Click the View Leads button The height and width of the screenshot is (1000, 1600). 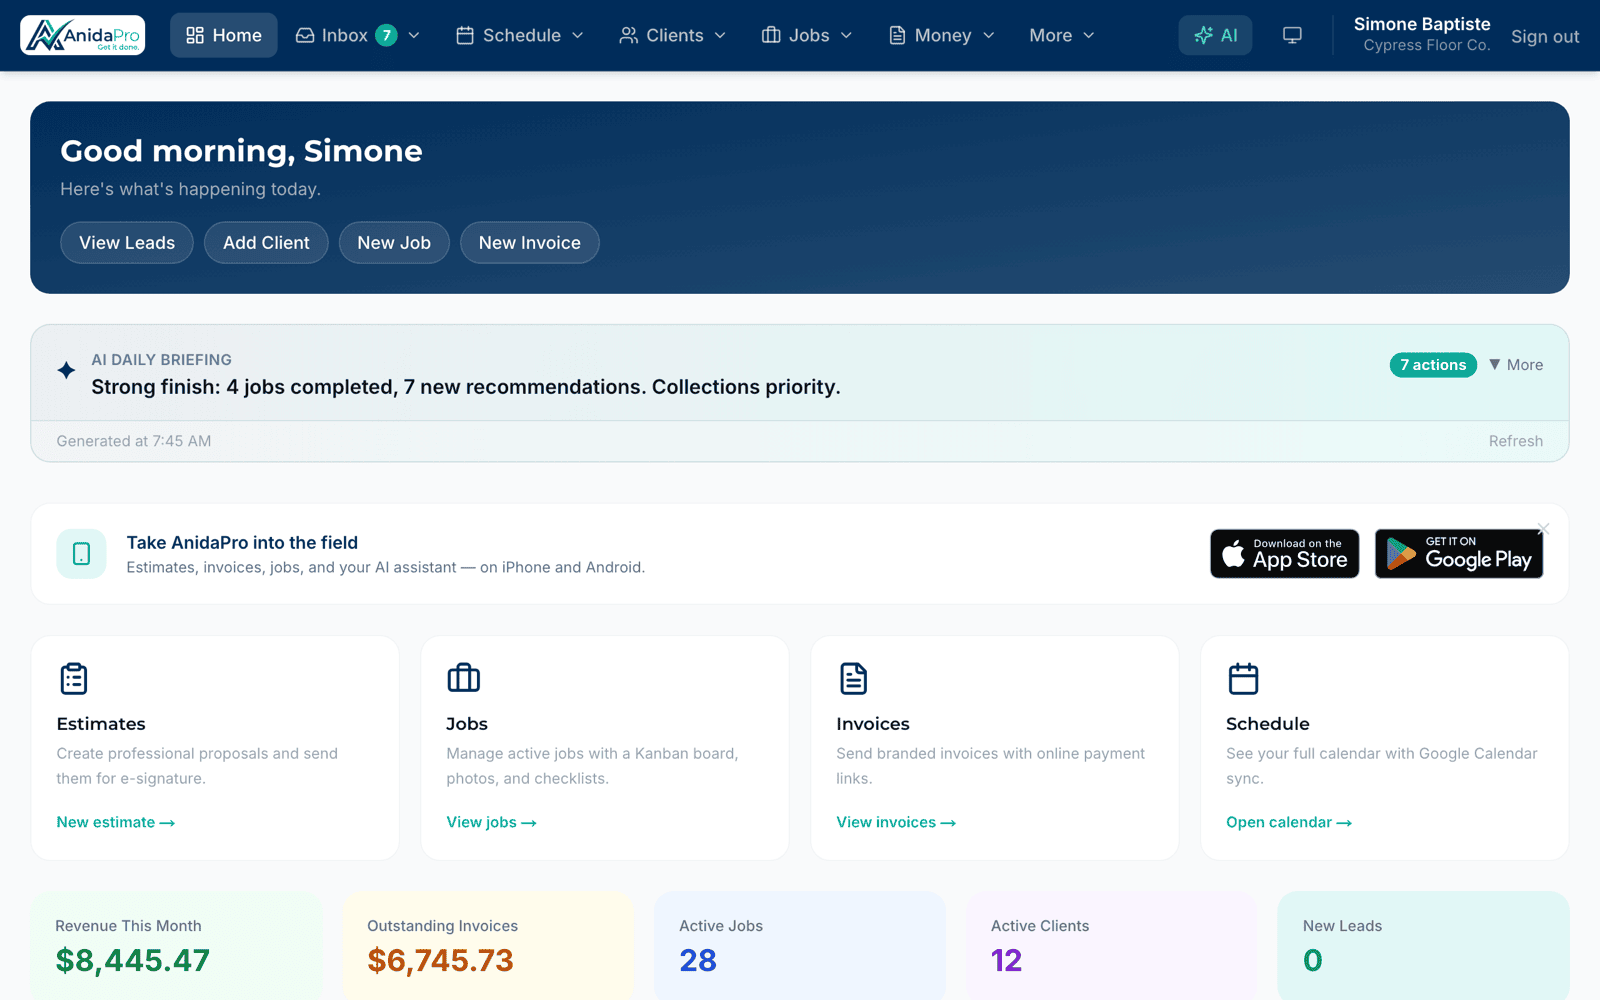click(127, 243)
